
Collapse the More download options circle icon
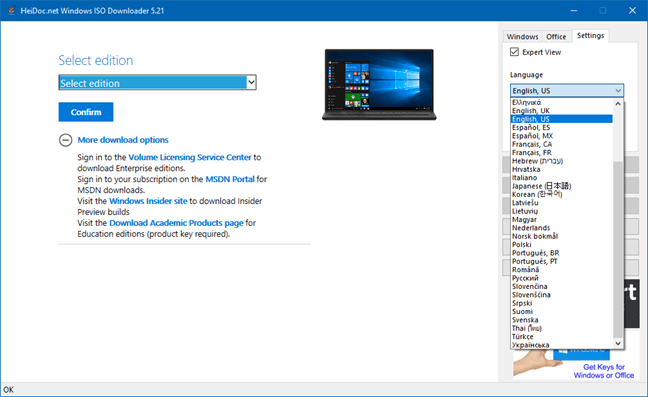click(65, 140)
